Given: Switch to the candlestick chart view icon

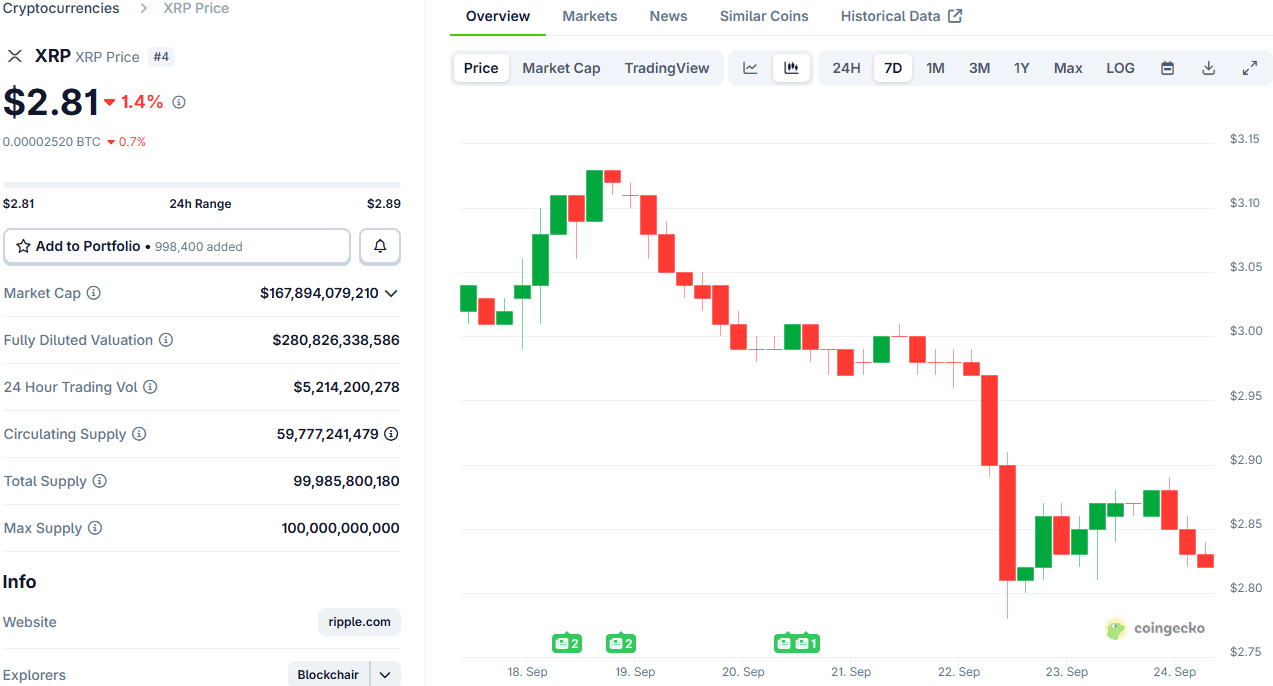Looking at the screenshot, I should click(791, 68).
